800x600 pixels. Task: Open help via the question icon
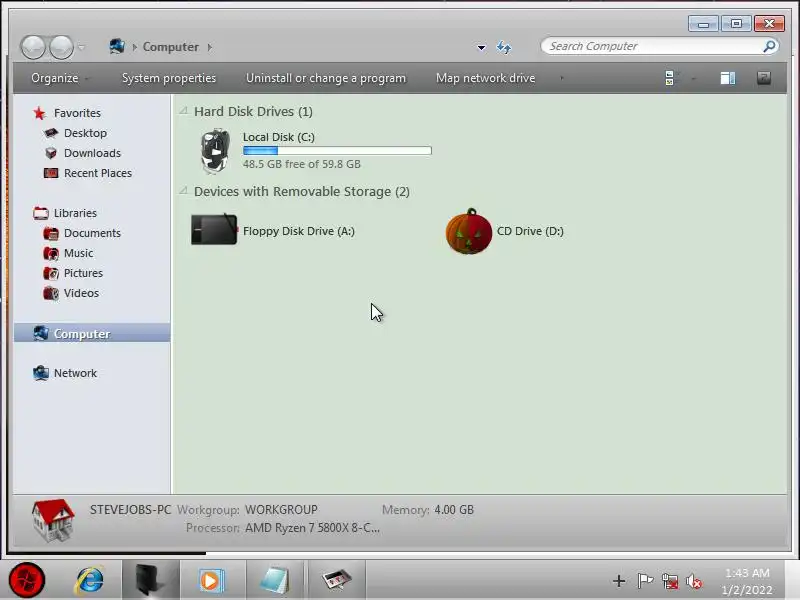[x=764, y=78]
